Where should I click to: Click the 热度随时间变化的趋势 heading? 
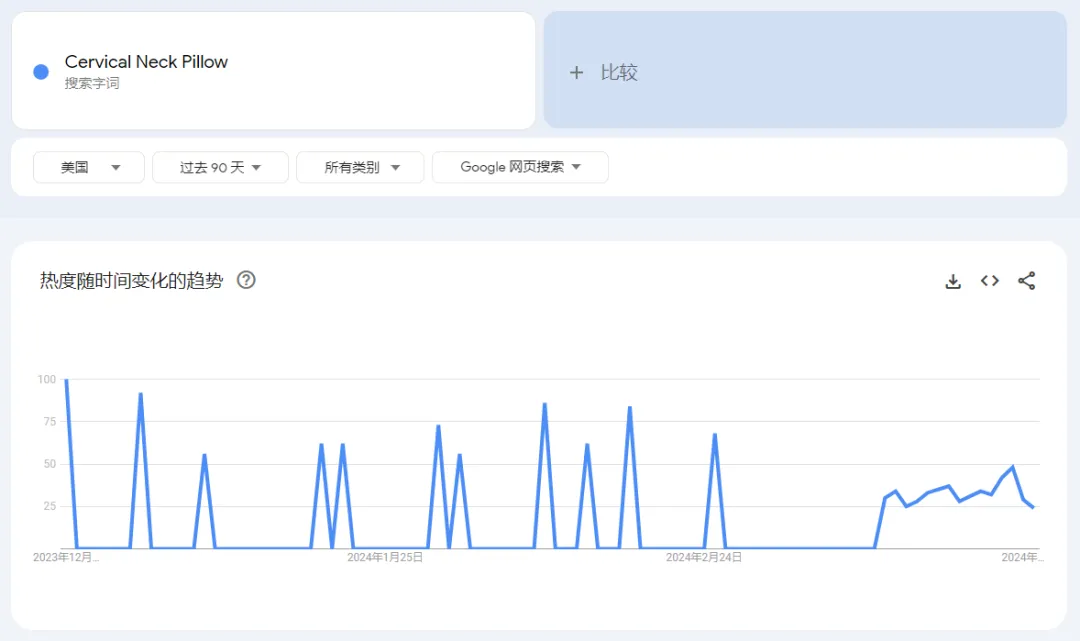(x=131, y=281)
